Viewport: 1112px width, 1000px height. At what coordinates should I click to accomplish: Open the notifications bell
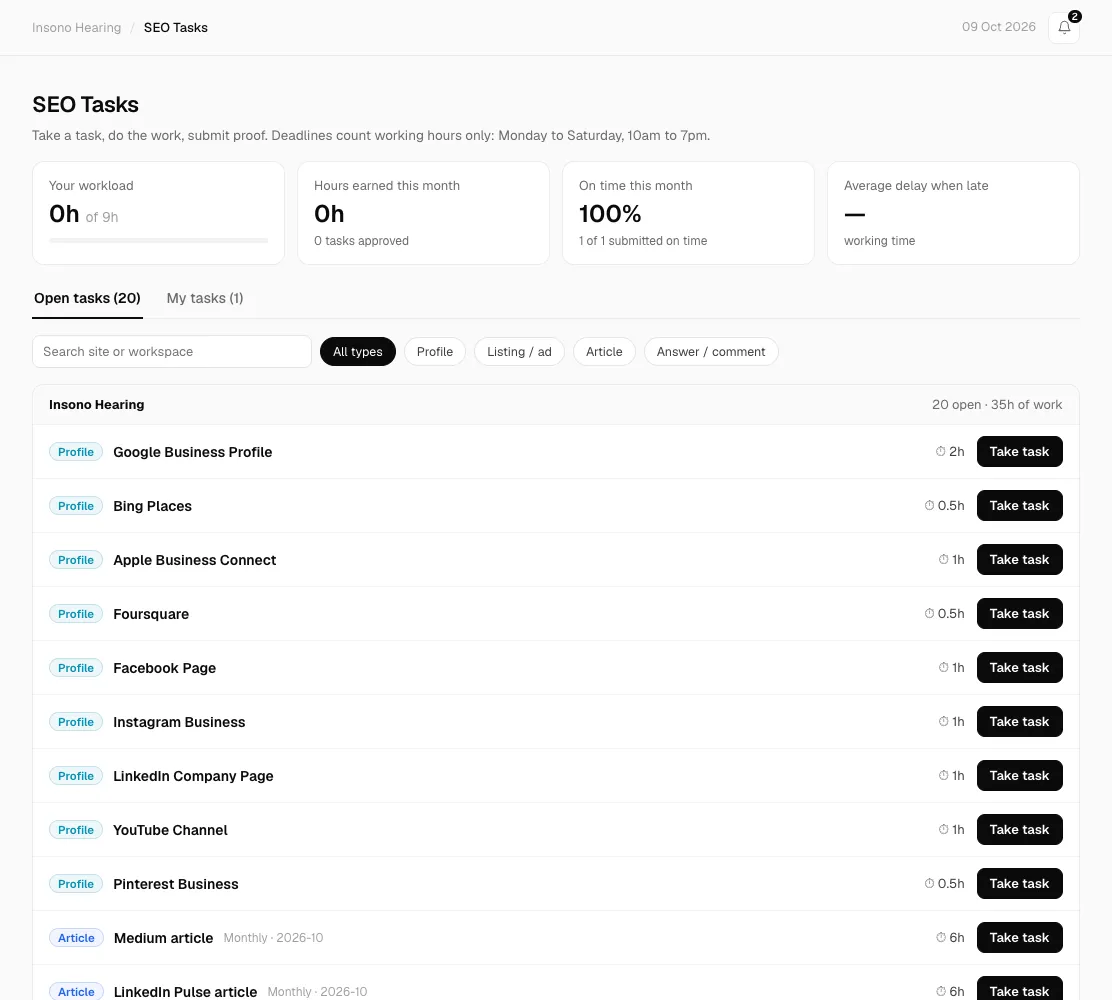click(x=1064, y=28)
